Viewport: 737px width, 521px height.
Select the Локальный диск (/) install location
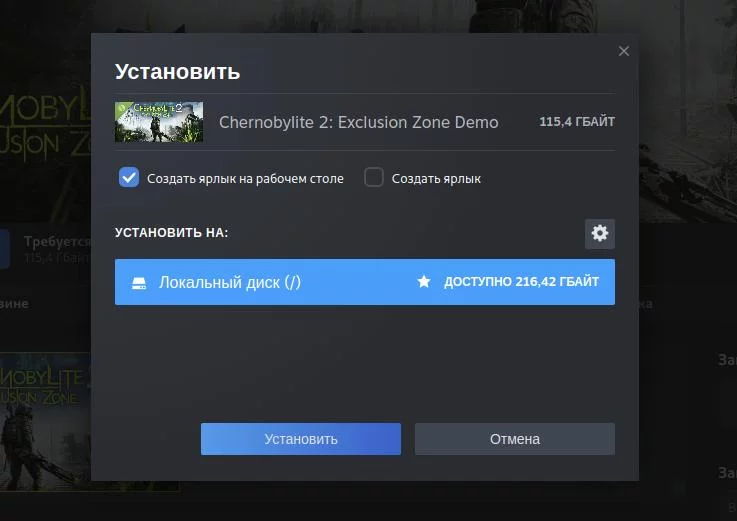(365, 282)
